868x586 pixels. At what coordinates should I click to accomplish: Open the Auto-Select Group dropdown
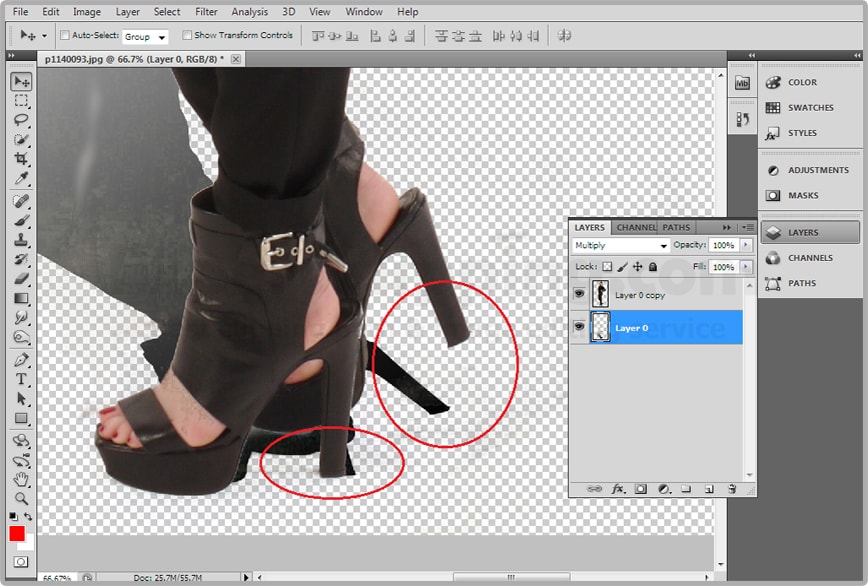pyautogui.click(x=146, y=36)
